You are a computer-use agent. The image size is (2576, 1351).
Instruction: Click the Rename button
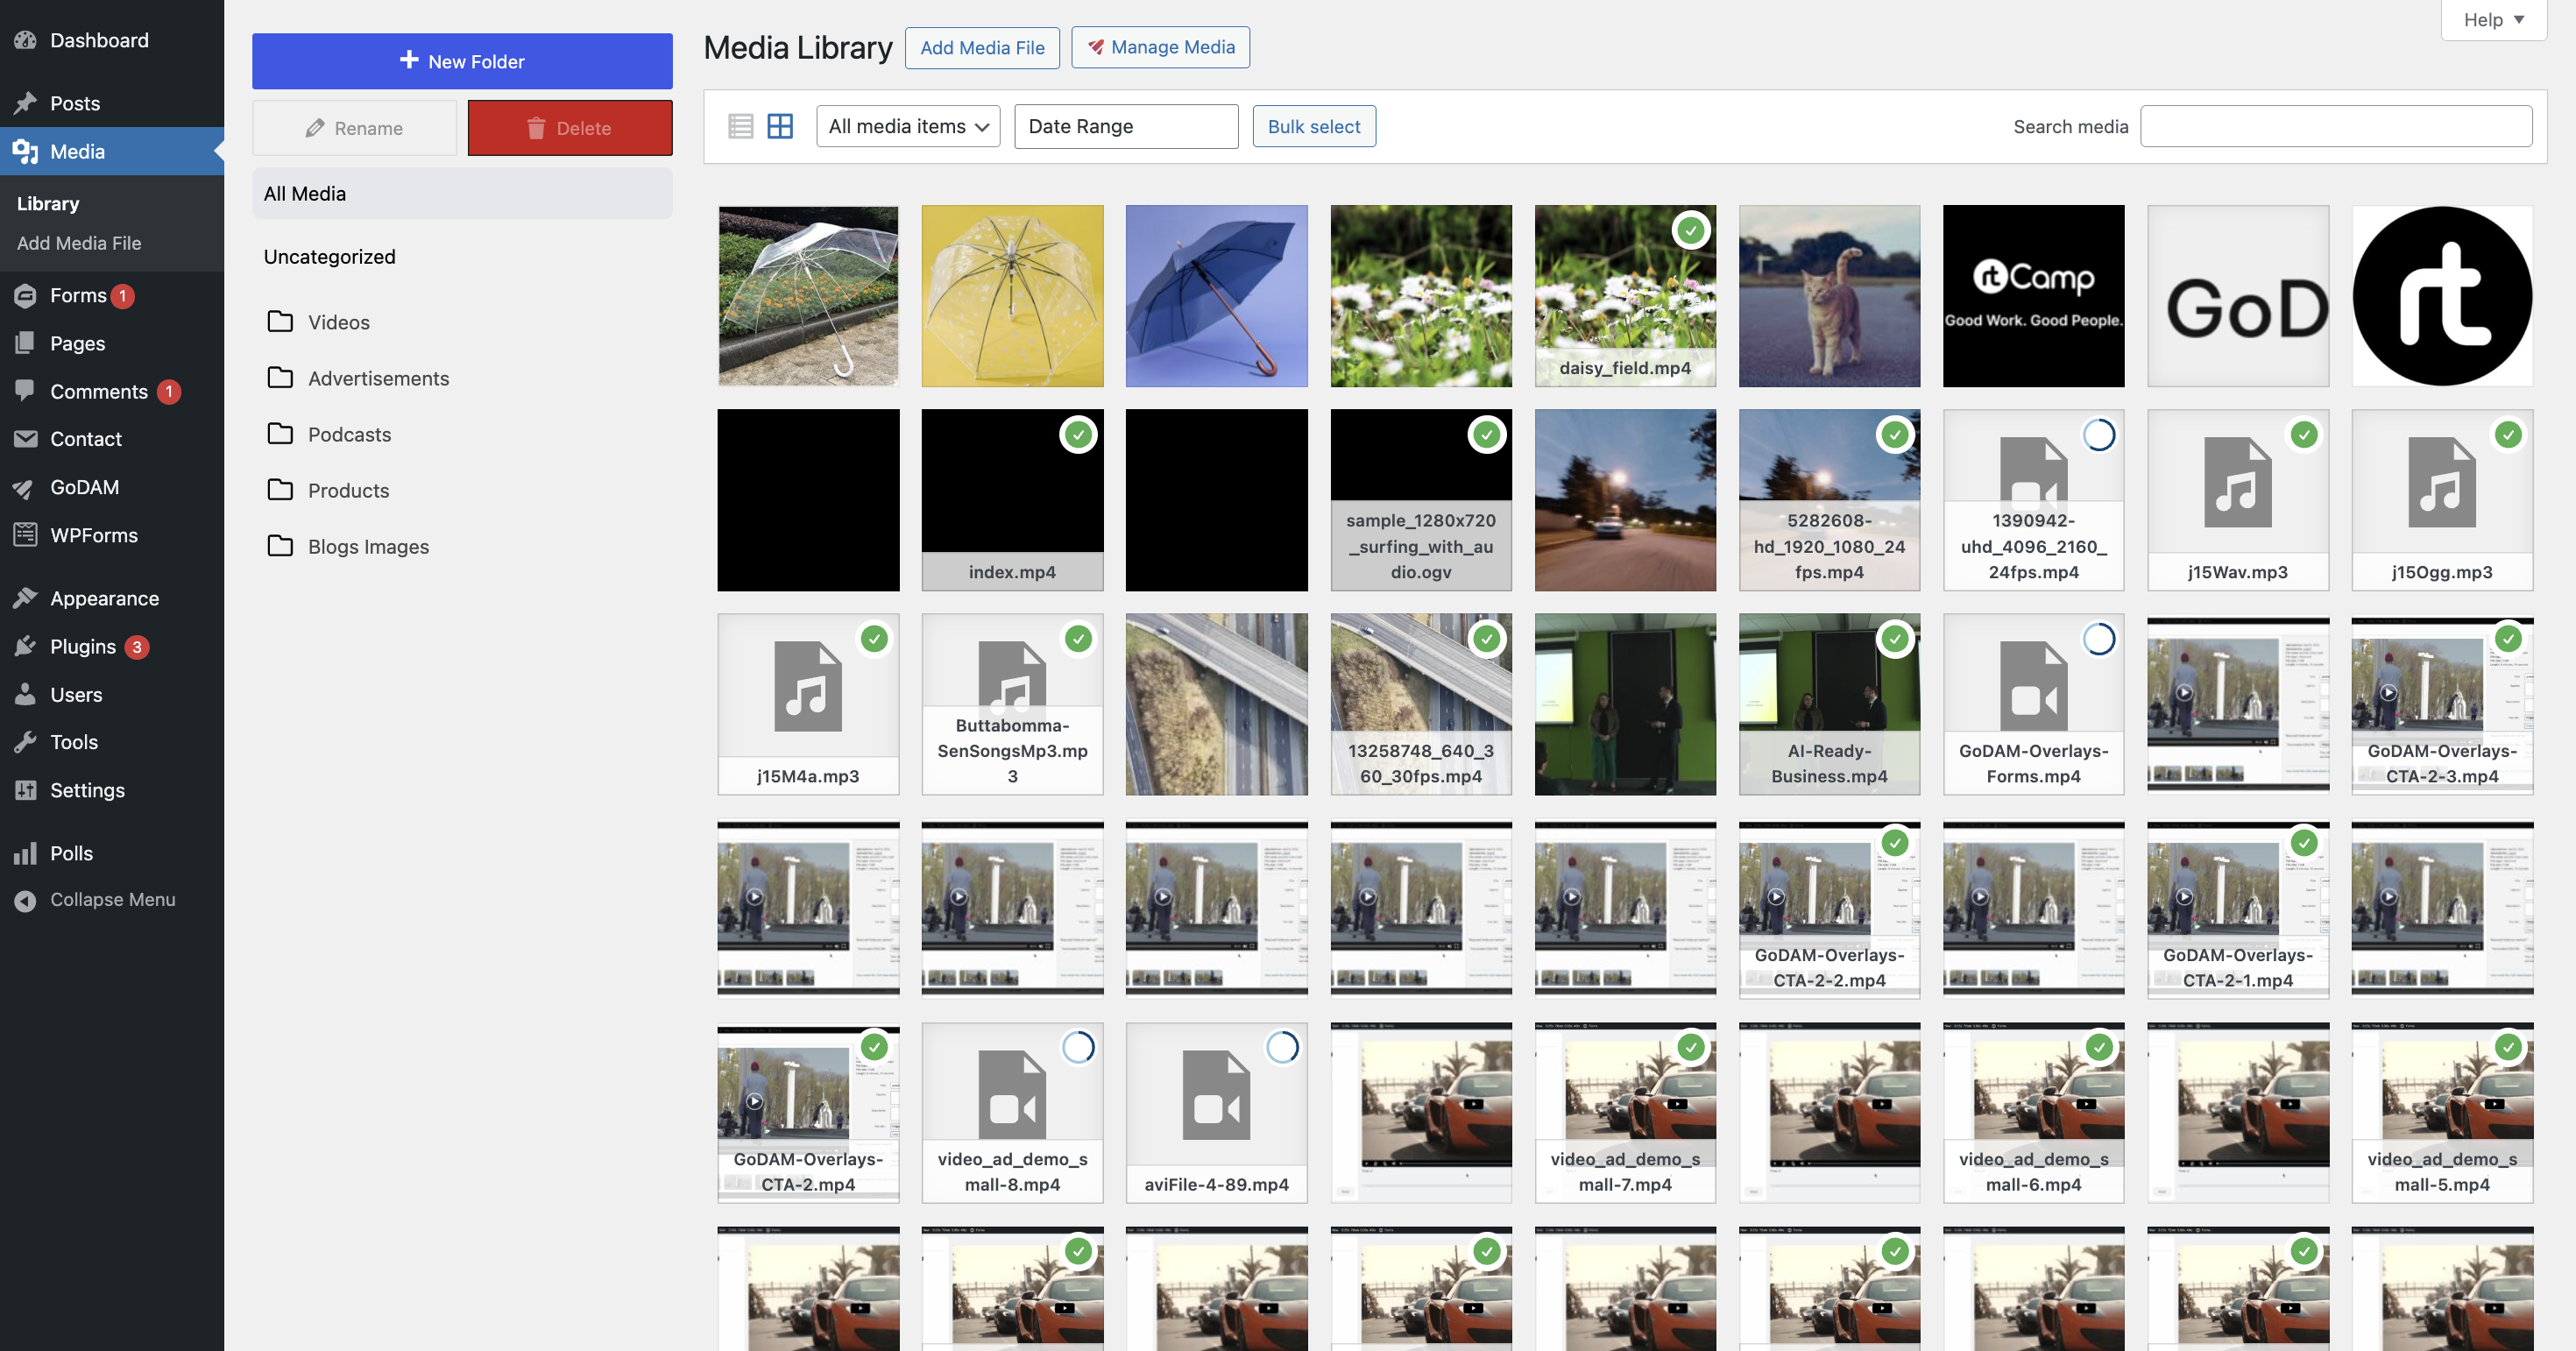pyautogui.click(x=354, y=128)
